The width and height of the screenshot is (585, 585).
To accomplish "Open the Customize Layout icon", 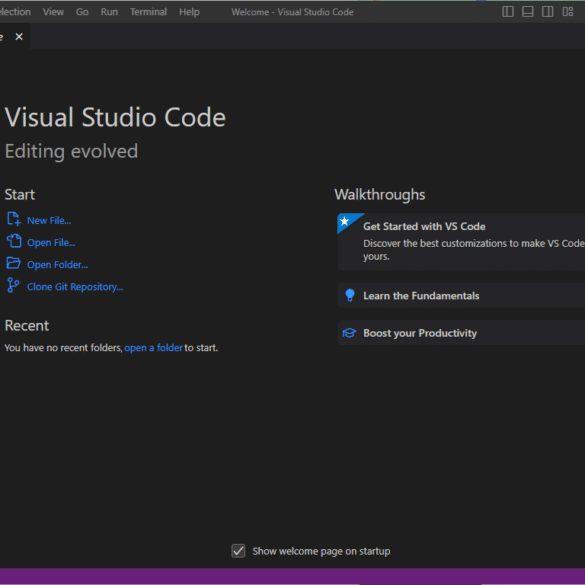I will point(567,12).
